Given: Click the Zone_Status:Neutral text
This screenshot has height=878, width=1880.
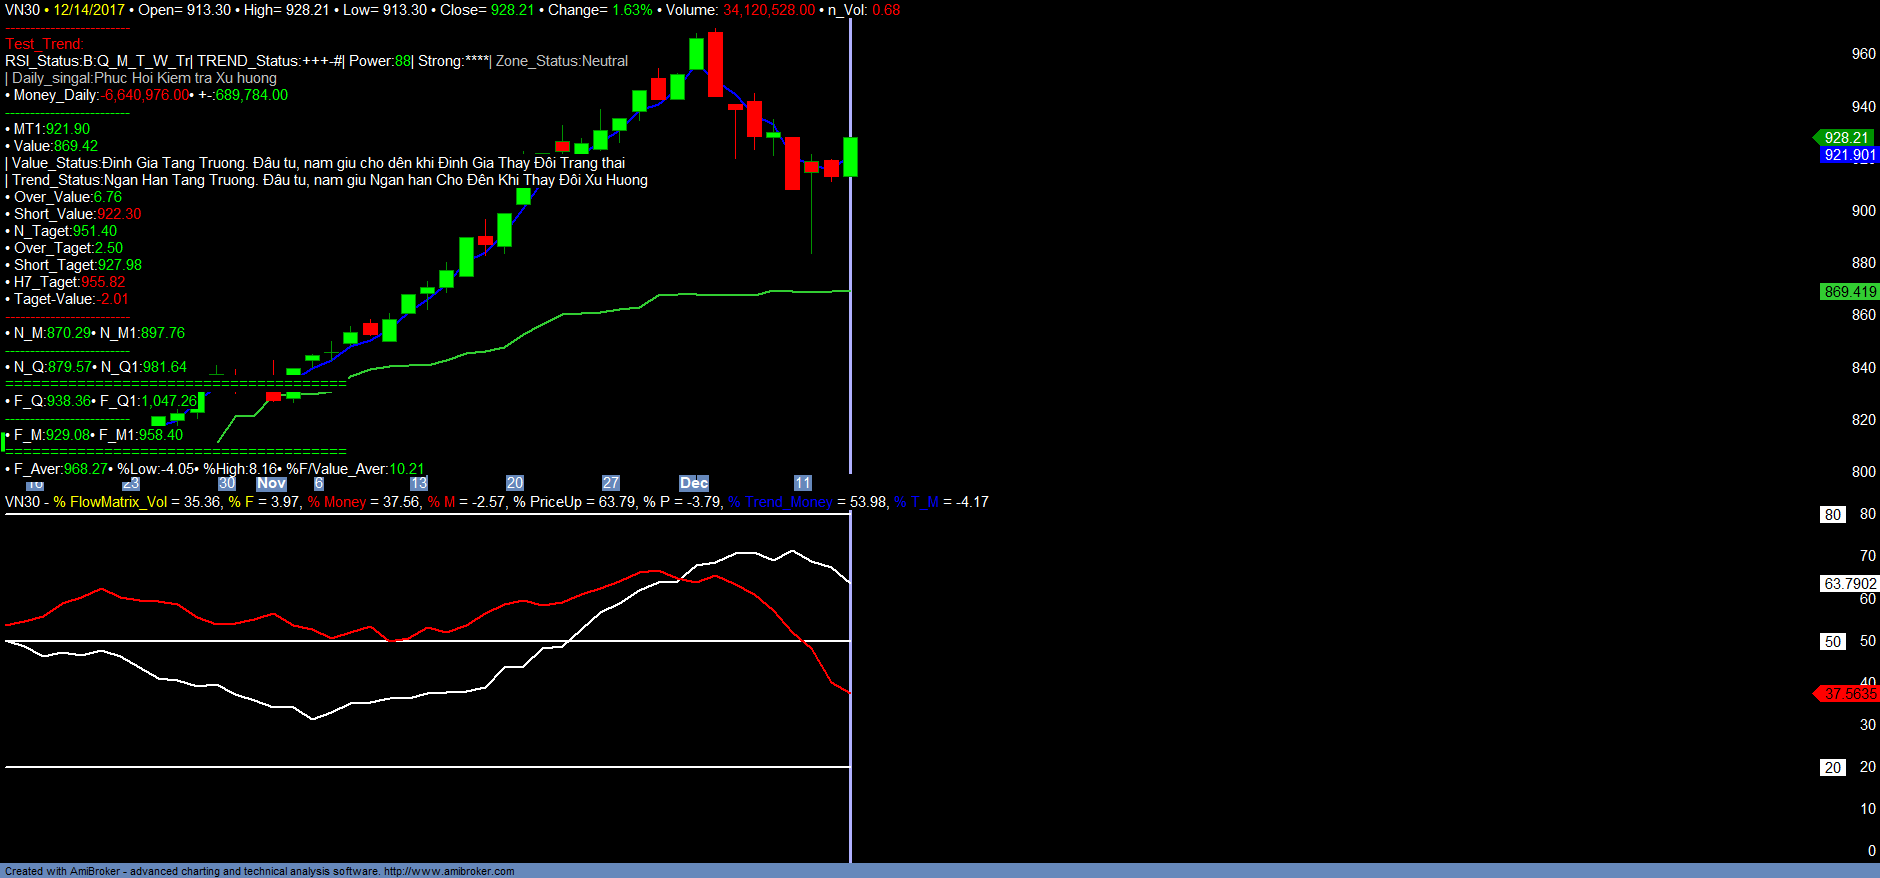Looking at the screenshot, I should 562,61.
